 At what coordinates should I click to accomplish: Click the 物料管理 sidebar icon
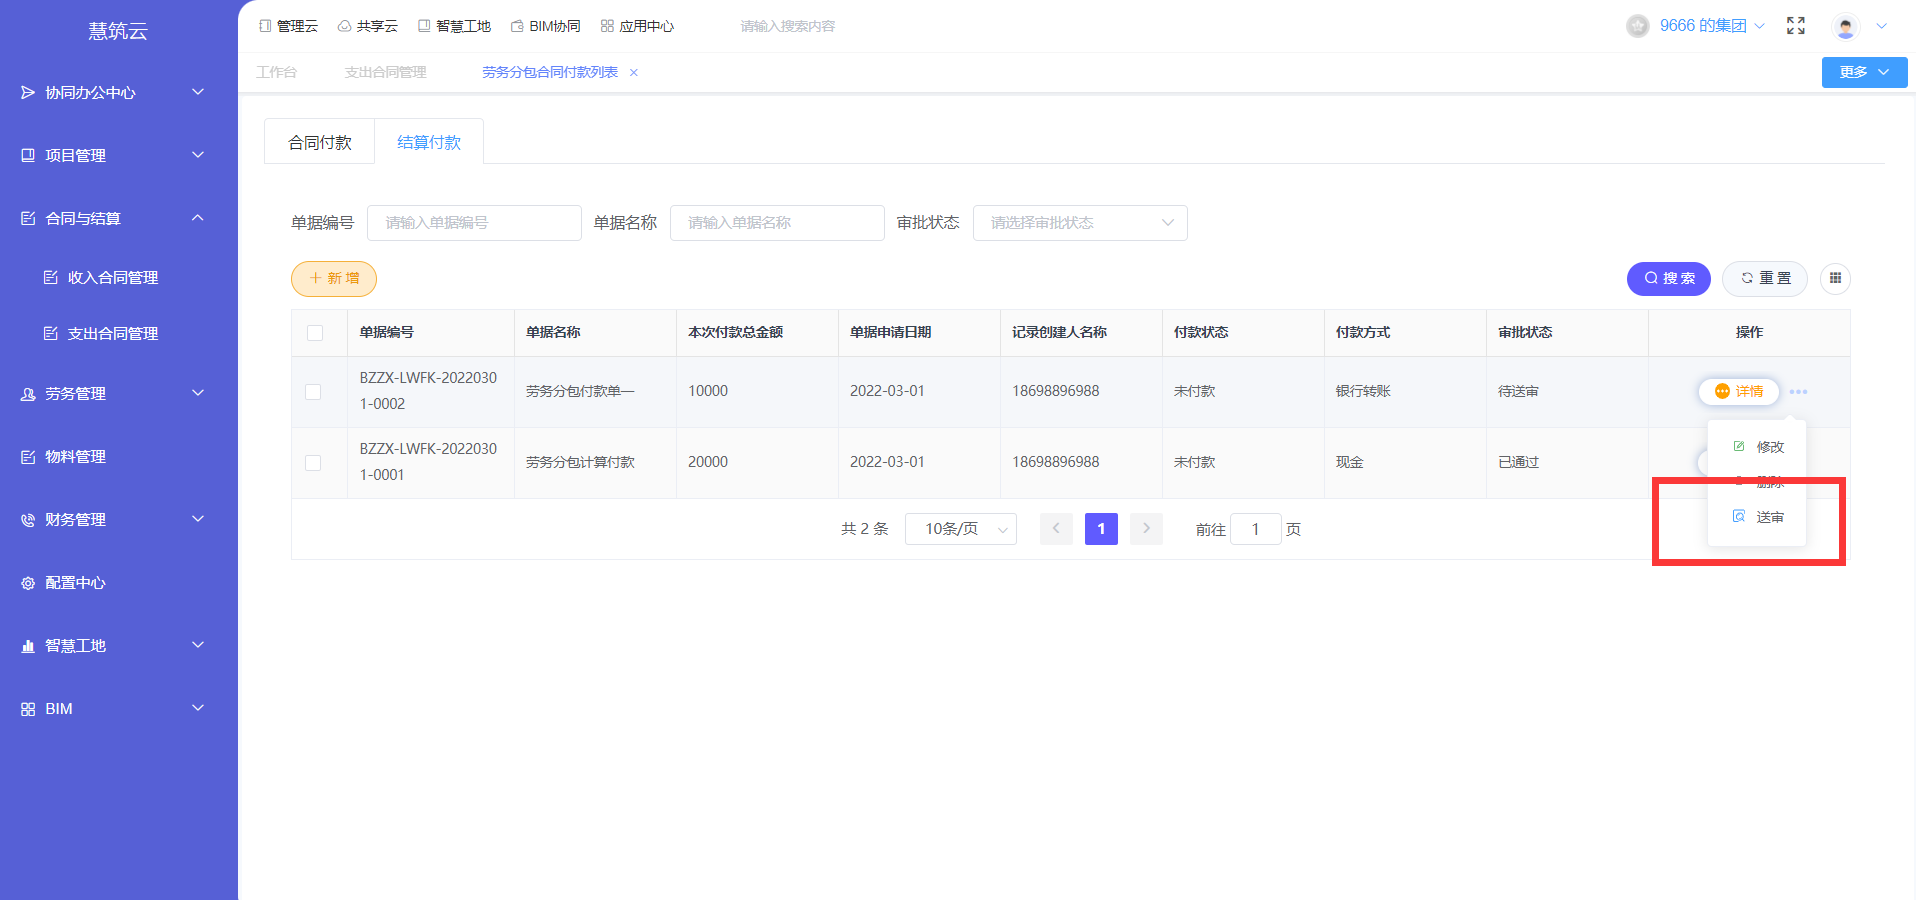(28, 457)
